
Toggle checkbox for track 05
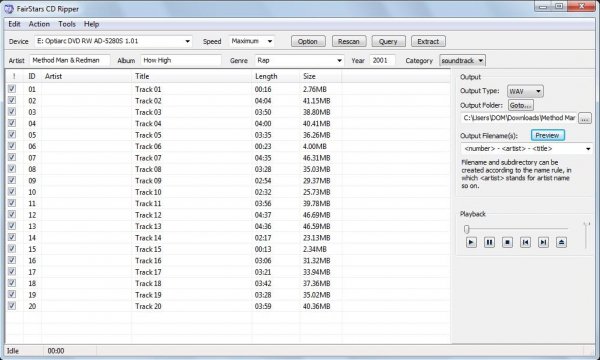tap(12, 135)
